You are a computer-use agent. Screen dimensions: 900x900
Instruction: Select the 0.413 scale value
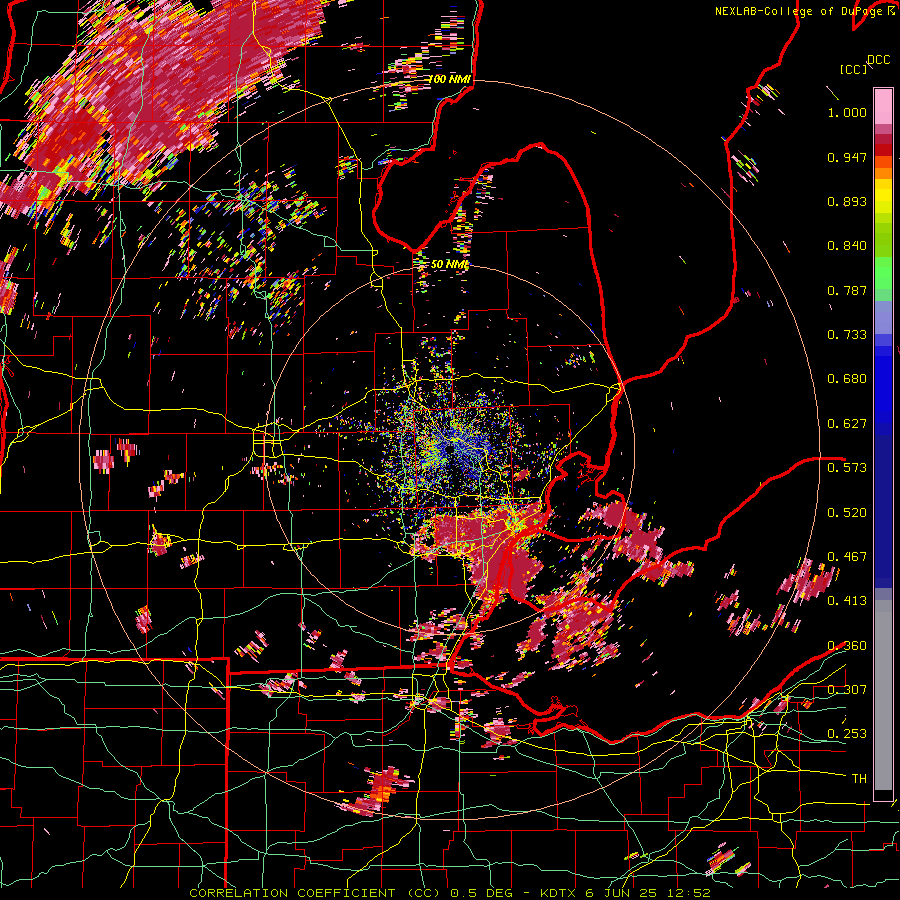click(847, 601)
